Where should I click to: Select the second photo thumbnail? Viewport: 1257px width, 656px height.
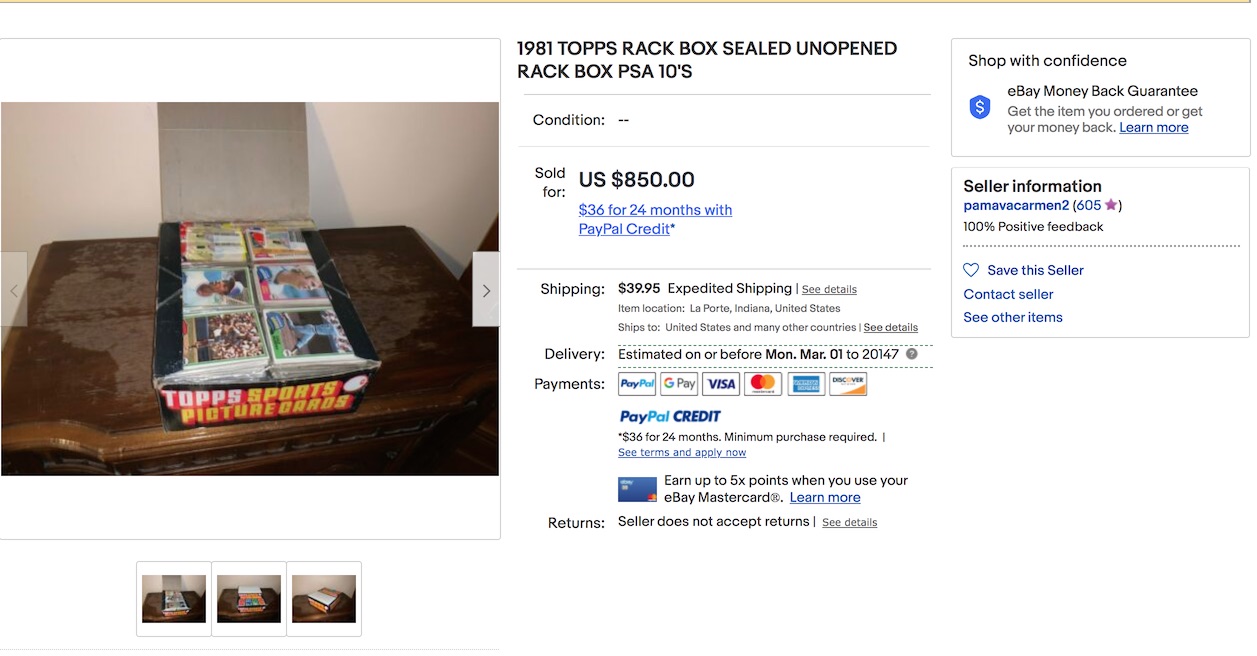pyautogui.click(x=249, y=598)
